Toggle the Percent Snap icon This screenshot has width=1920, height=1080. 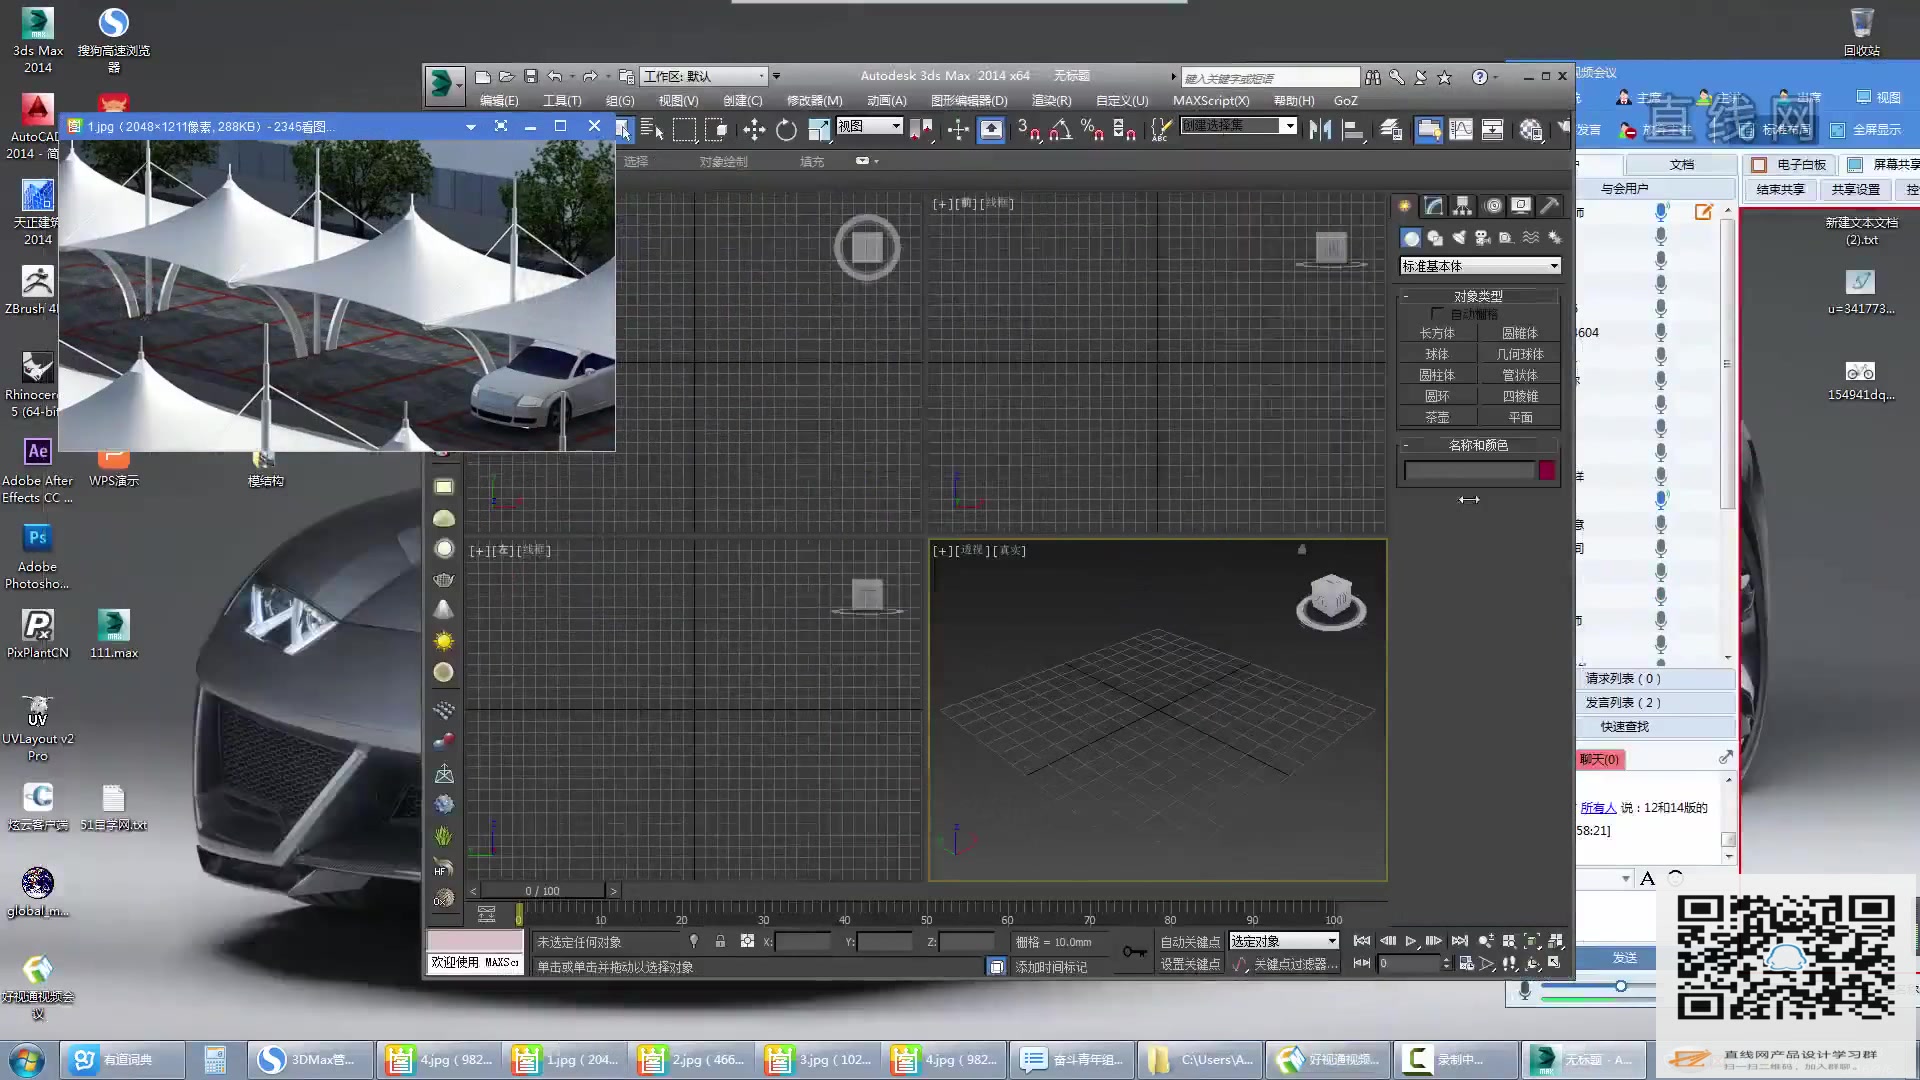coord(1092,130)
